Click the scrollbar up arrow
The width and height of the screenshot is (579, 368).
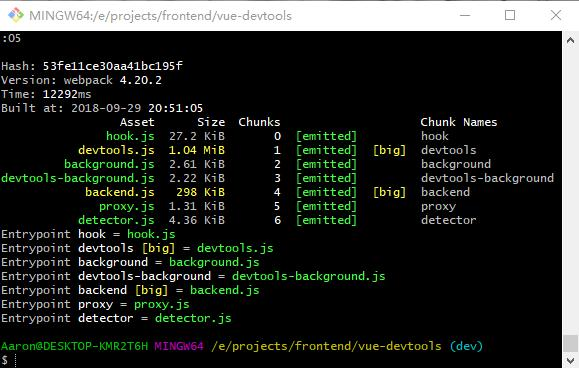point(570,40)
